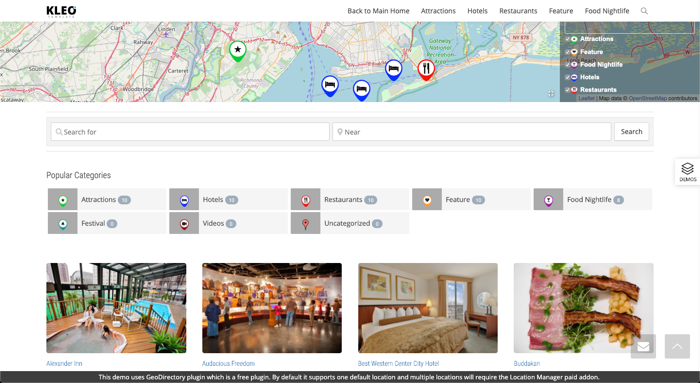Open the Alexander Inn listing link

point(64,363)
